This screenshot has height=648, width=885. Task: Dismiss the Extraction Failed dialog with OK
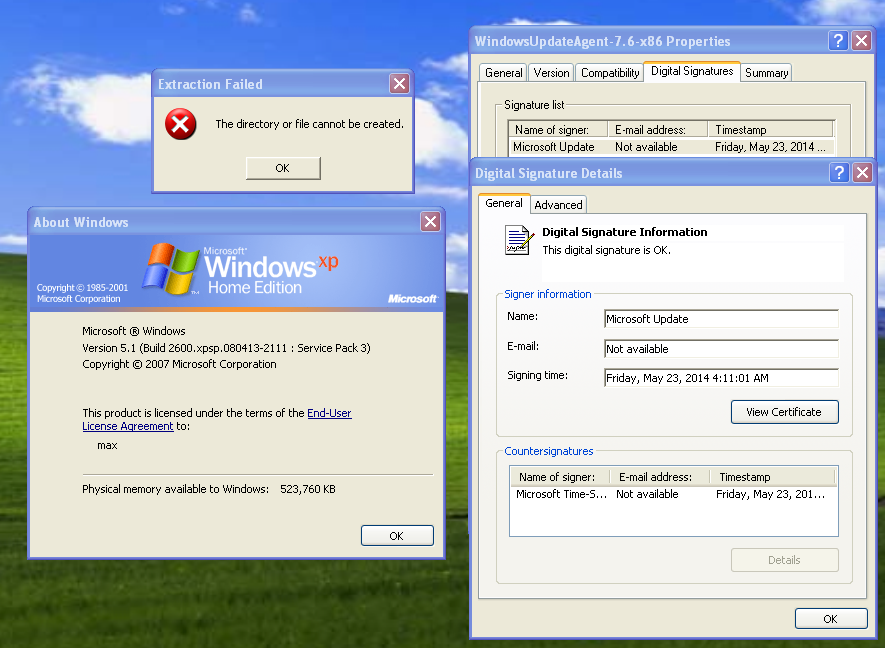(283, 168)
